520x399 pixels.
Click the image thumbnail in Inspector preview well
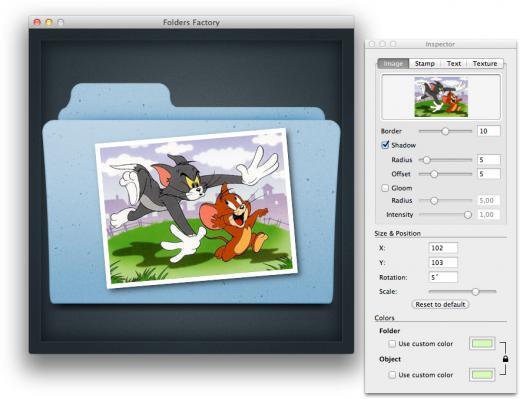(x=441, y=97)
